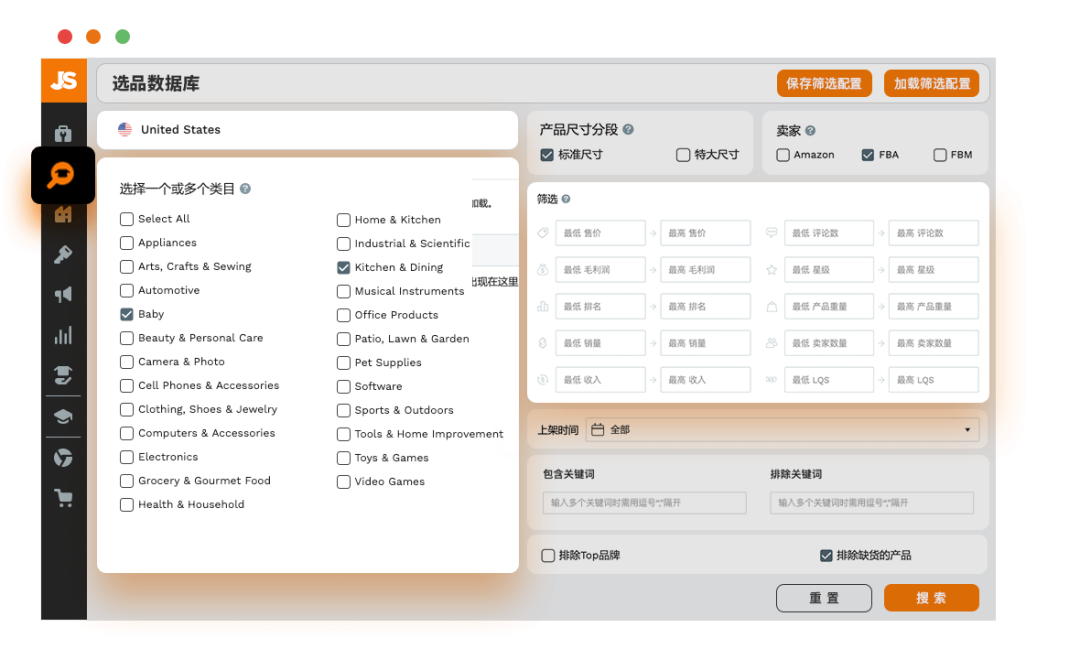Focus the 最高 收入 input field
Image resolution: width=1080 pixels, height=649 pixels.
click(705, 380)
